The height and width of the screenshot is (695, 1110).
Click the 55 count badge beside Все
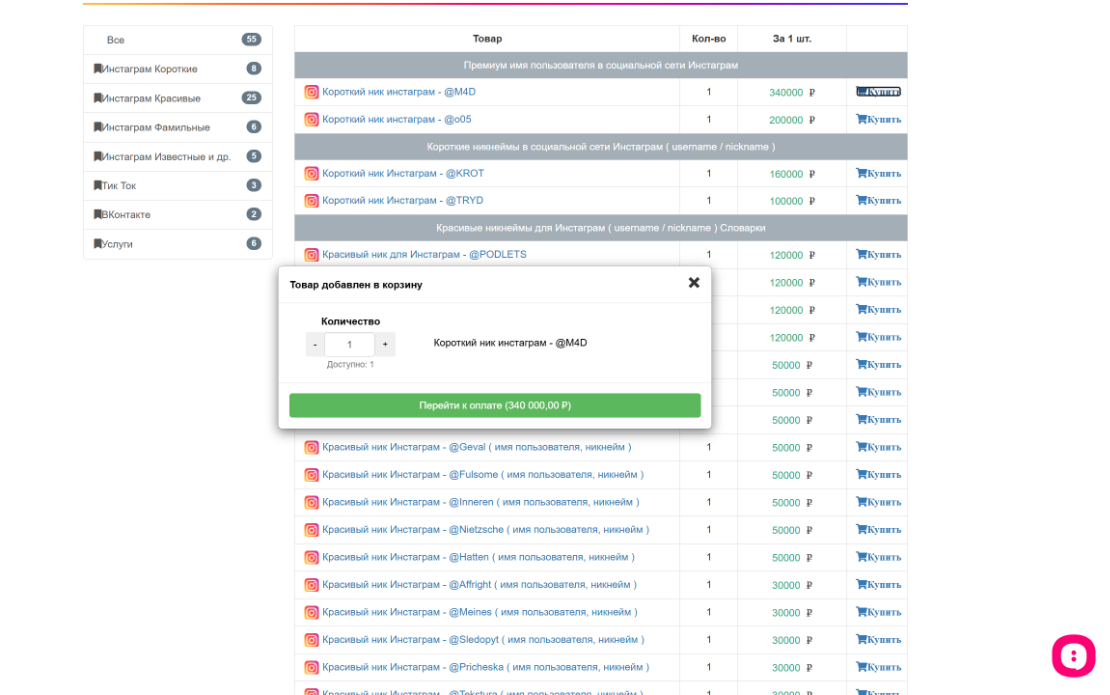(x=251, y=40)
